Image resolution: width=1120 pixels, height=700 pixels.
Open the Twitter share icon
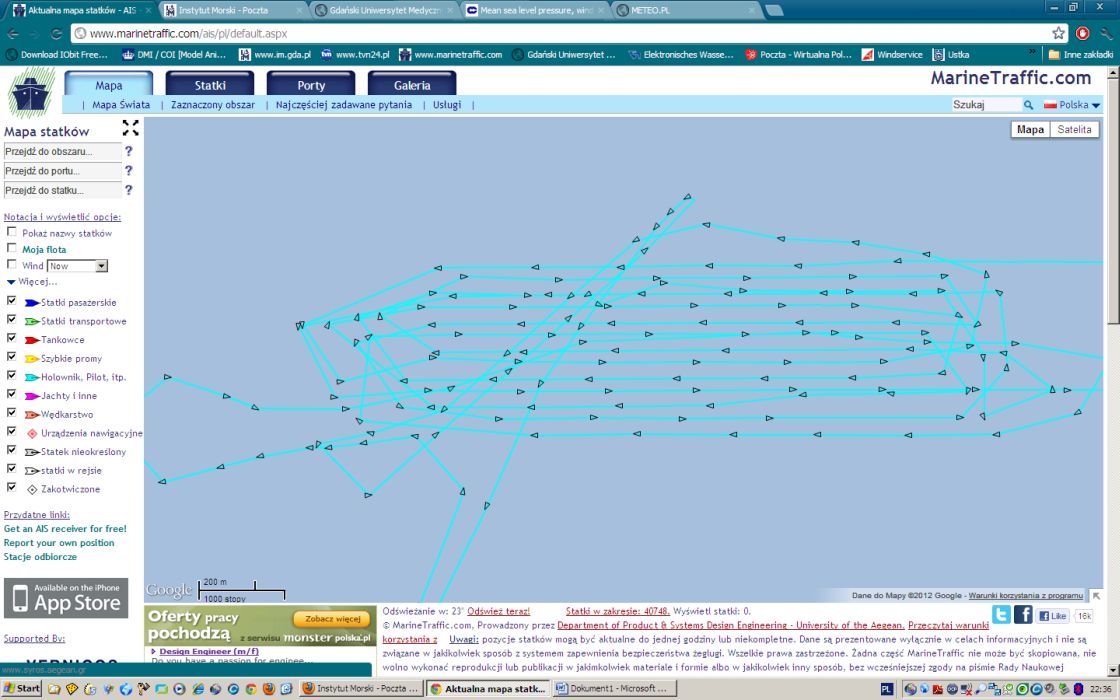pos(1001,615)
